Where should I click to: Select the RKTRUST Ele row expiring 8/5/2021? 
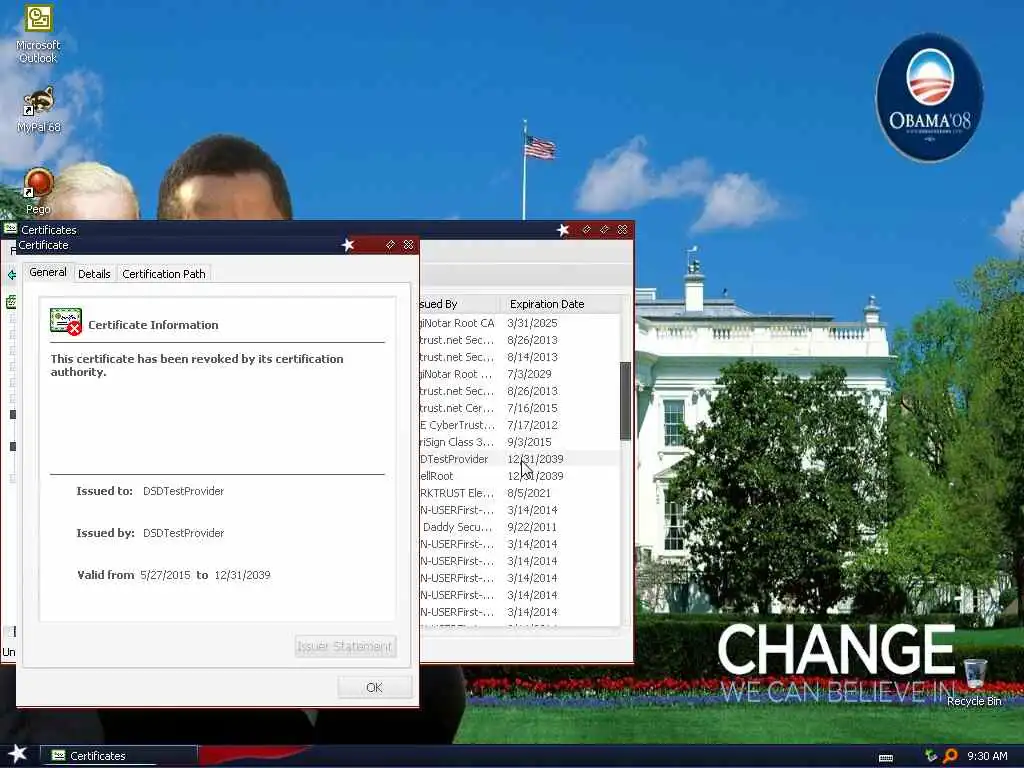[x=519, y=493]
